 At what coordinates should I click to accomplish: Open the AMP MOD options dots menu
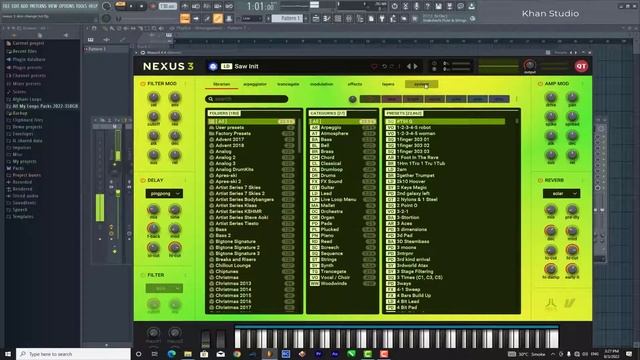tap(582, 84)
